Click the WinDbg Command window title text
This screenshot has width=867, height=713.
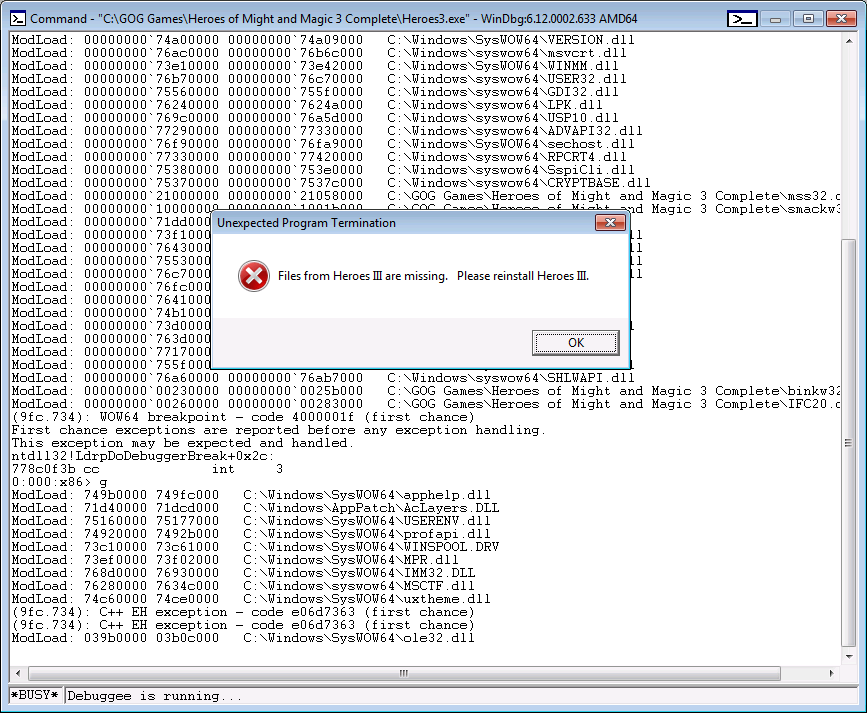click(x=333, y=19)
